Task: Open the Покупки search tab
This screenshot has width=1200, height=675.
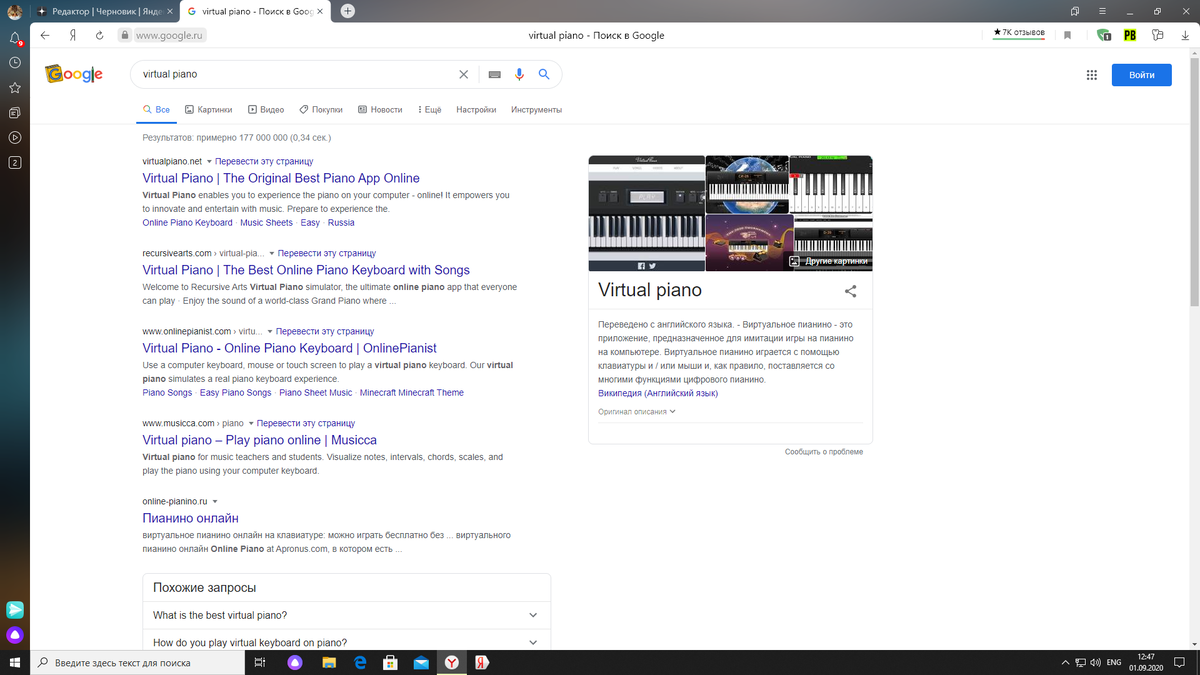Action: click(x=321, y=110)
